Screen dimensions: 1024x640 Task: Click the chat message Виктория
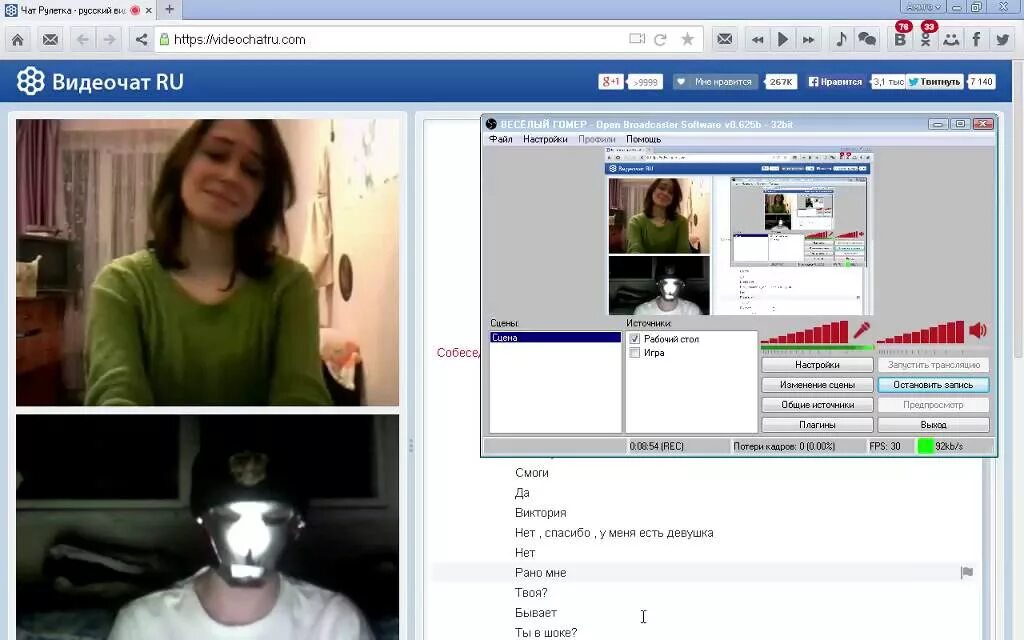point(540,513)
